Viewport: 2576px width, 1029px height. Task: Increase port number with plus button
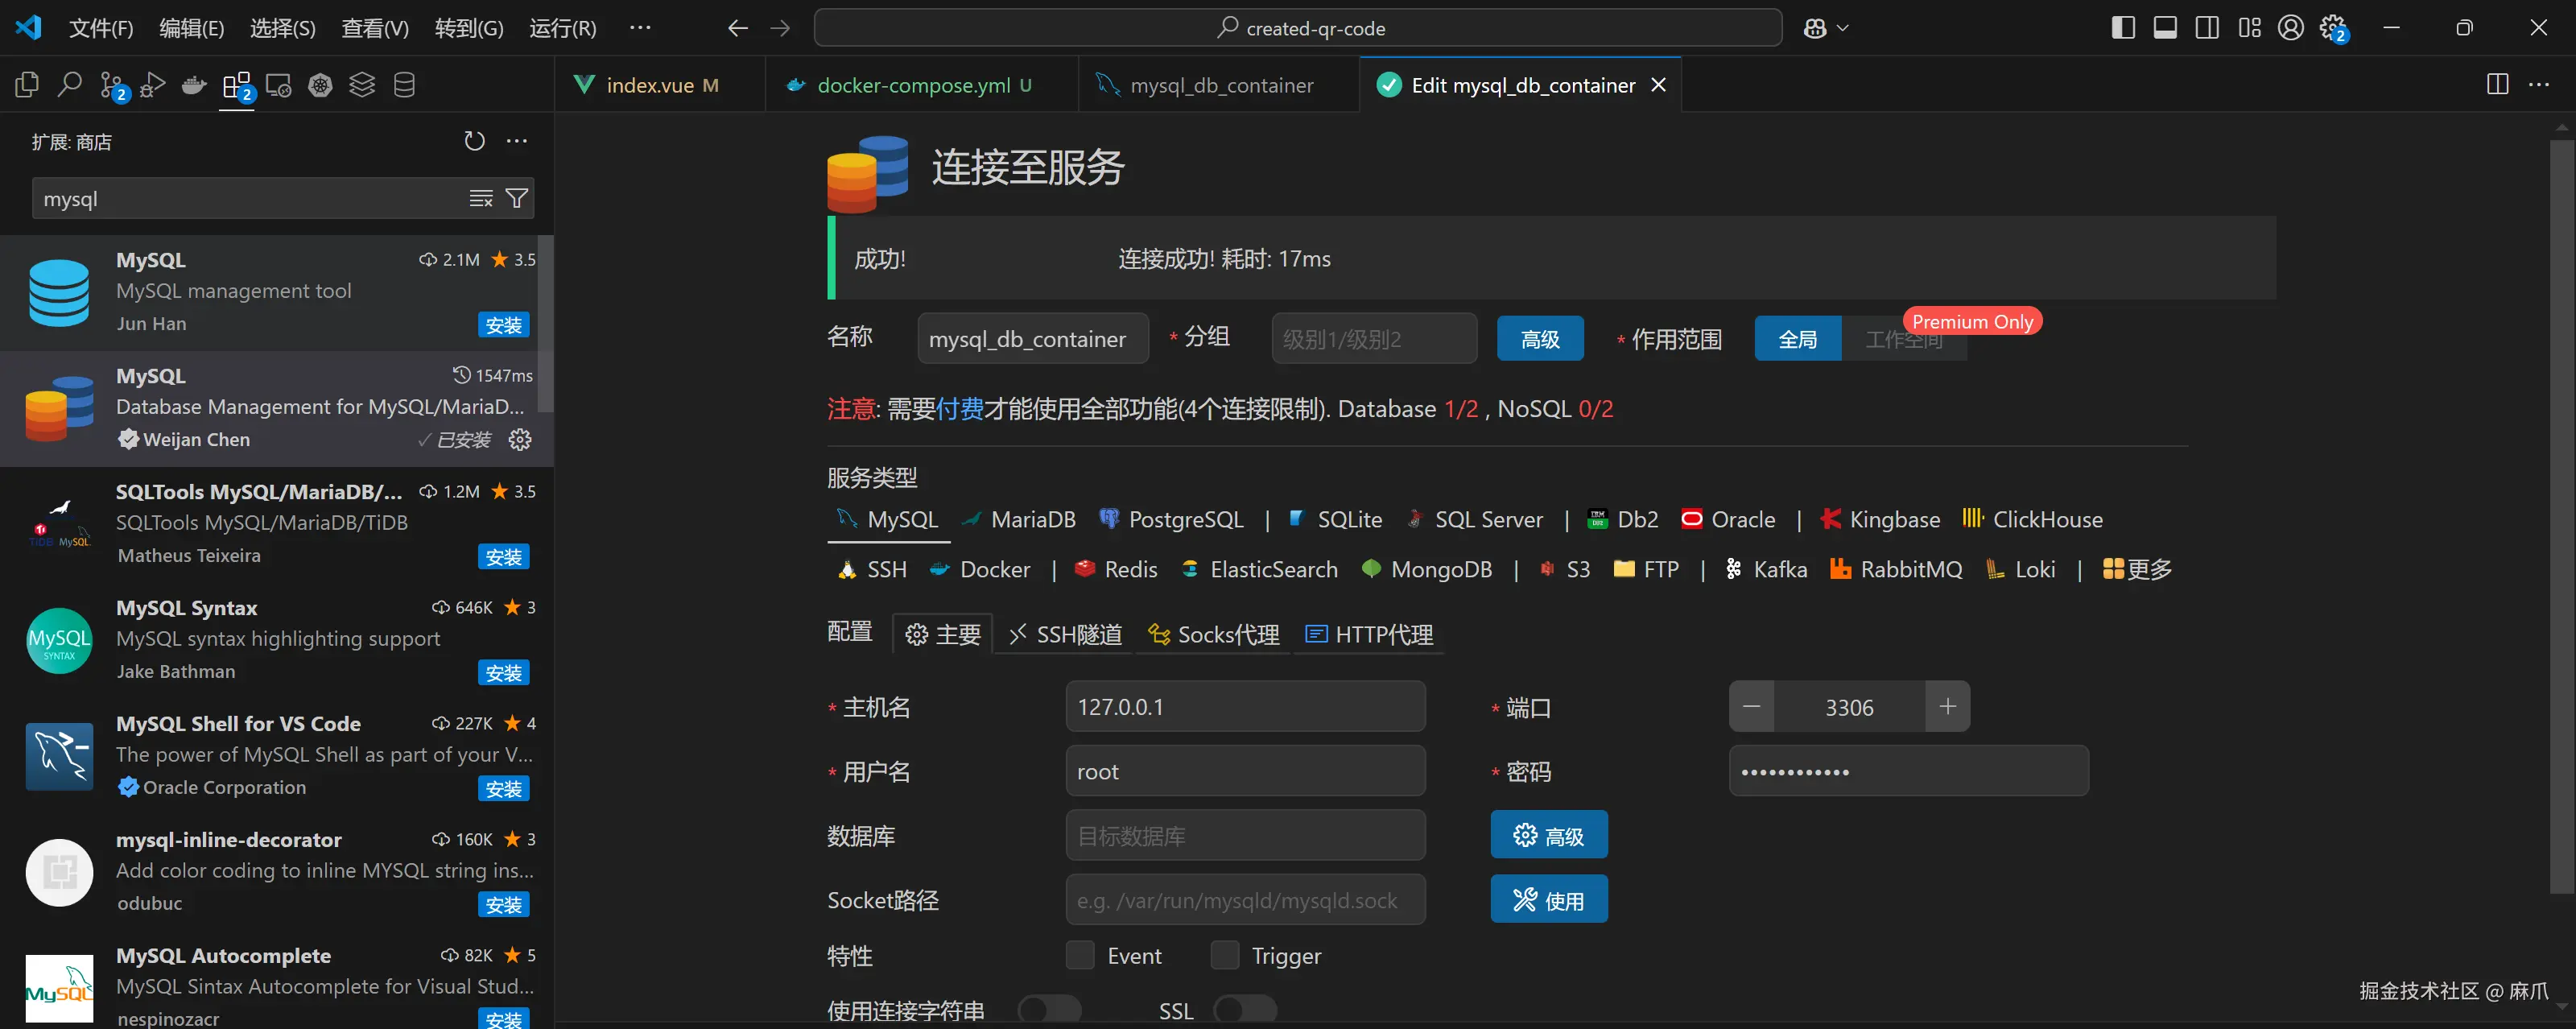(1947, 706)
